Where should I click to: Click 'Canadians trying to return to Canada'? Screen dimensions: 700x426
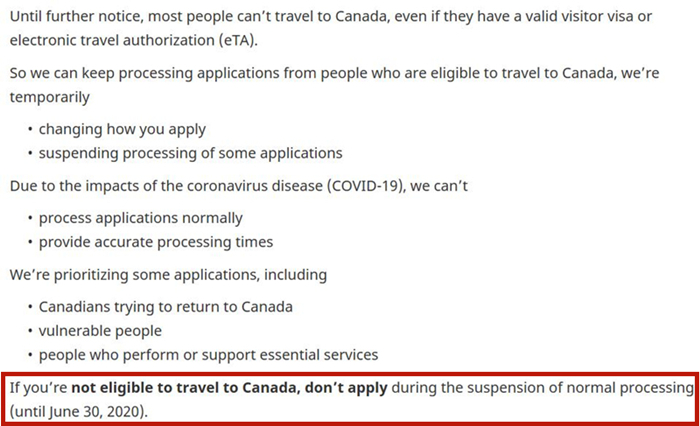(x=166, y=306)
